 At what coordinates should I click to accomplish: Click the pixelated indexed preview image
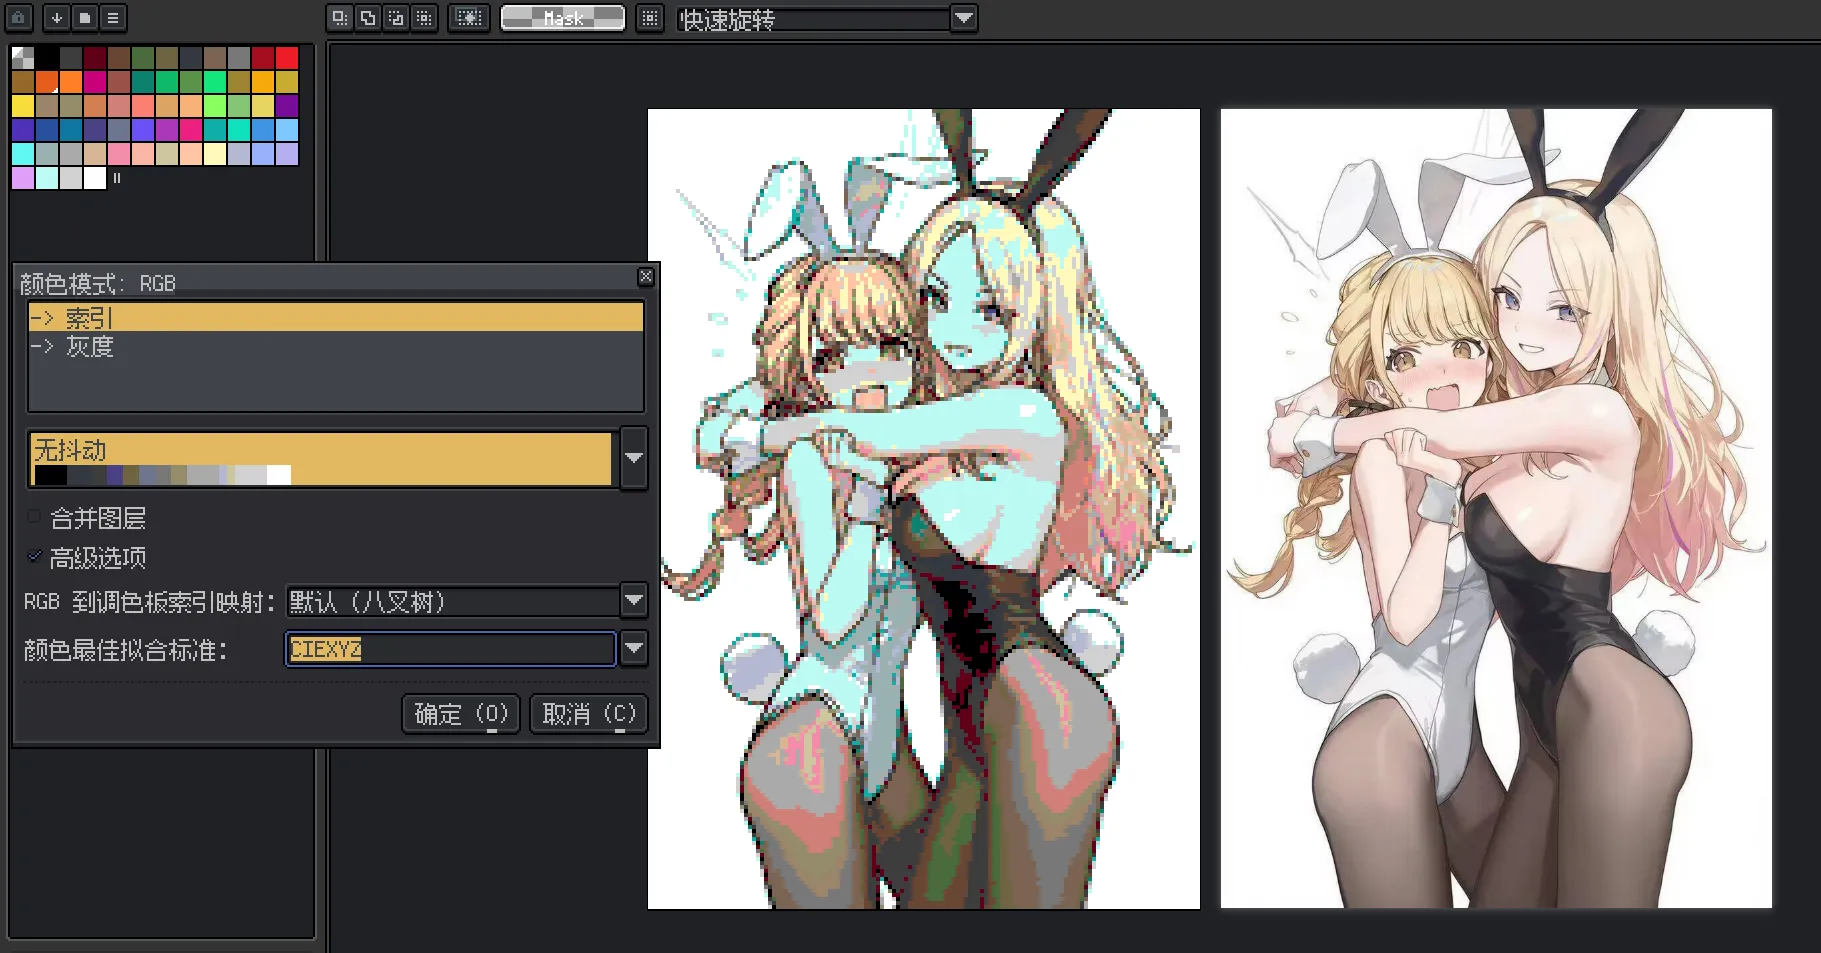[x=924, y=509]
